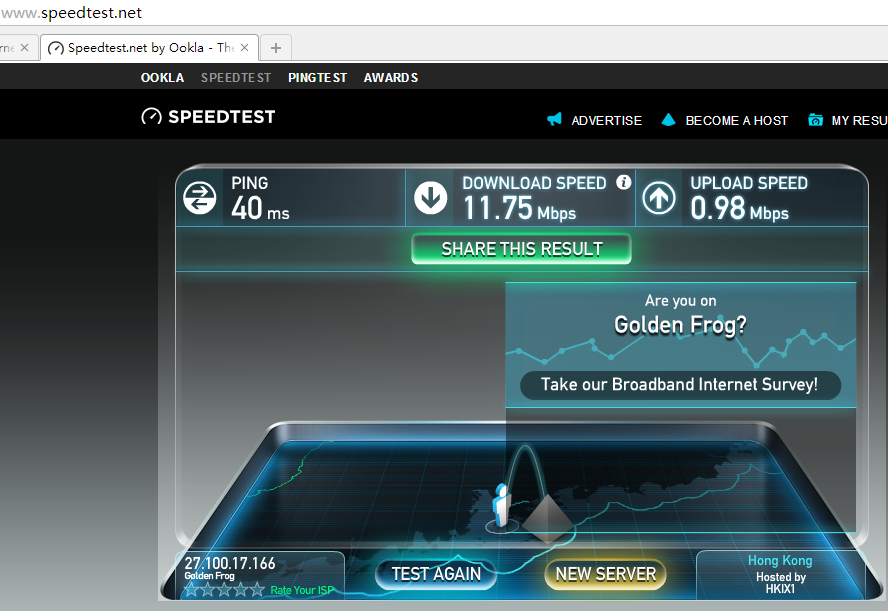Close the Speedtest.net by Ookla tab
The height and width of the screenshot is (611, 888).
(245, 48)
